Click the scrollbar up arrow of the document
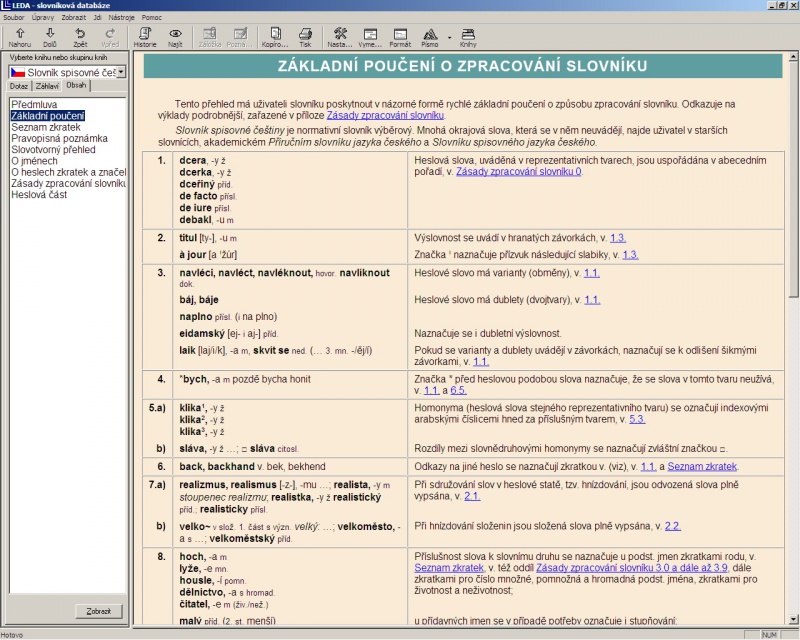 [x=793, y=57]
